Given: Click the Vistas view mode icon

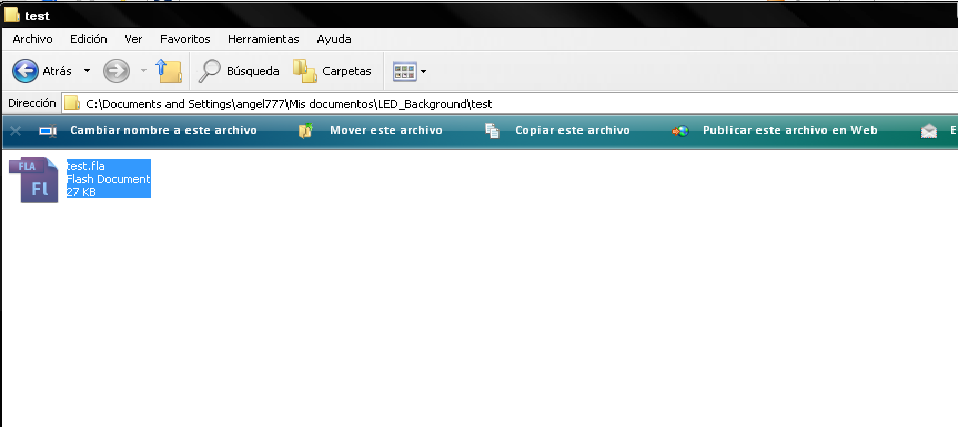Looking at the screenshot, I should pos(404,71).
